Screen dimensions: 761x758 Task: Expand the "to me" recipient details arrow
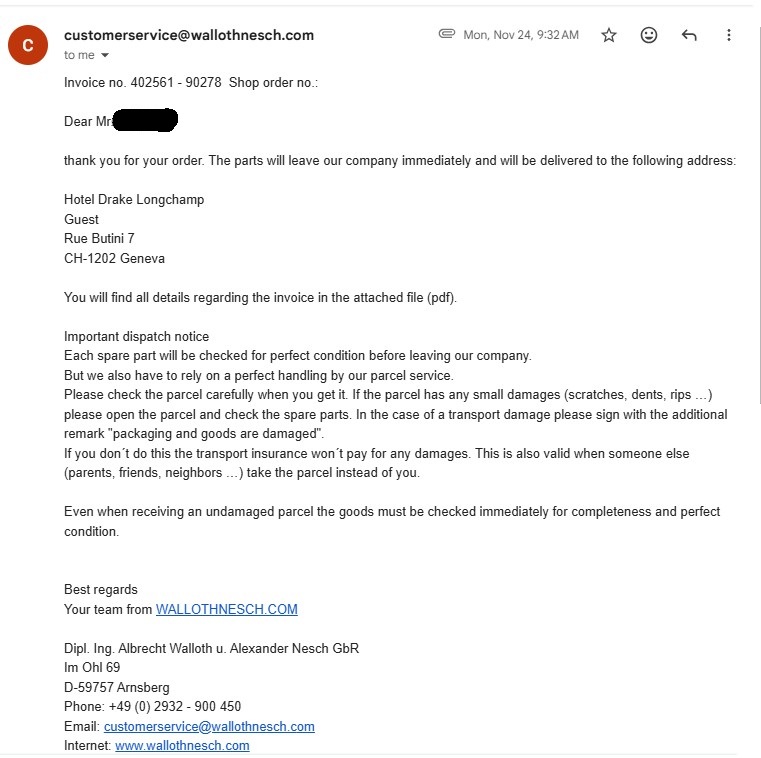click(105, 56)
